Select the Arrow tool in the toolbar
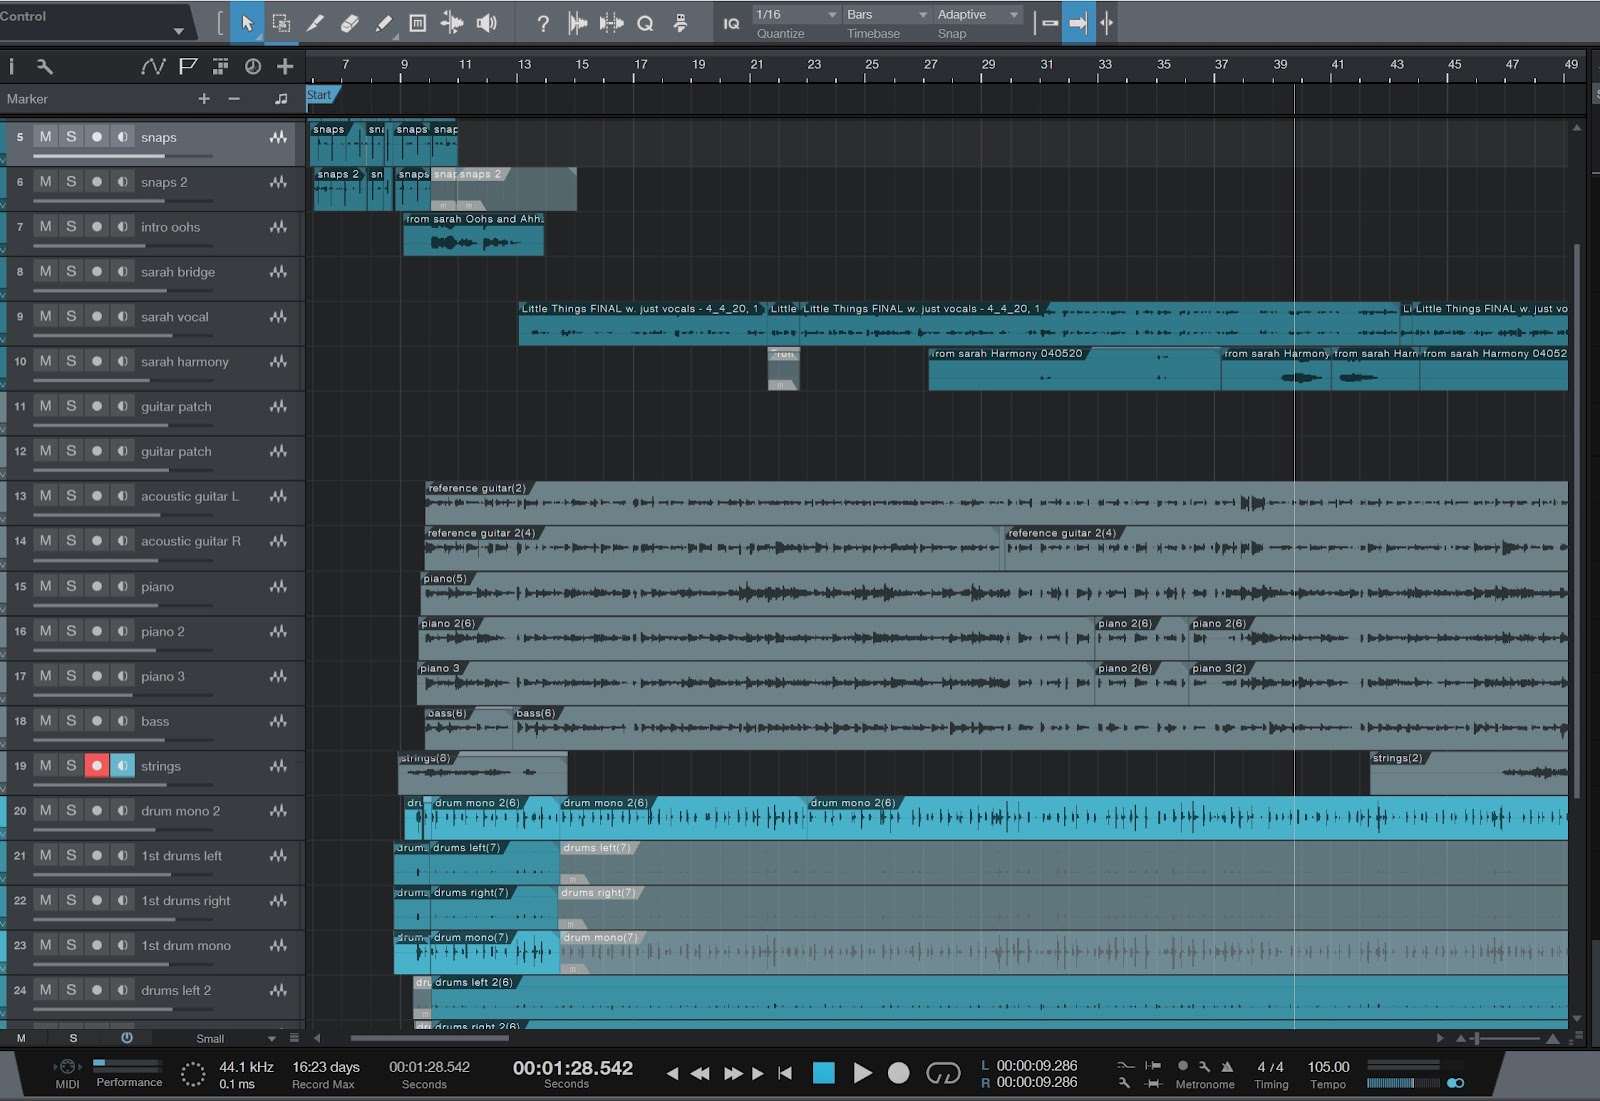The width and height of the screenshot is (1600, 1101). pos(247,23)
